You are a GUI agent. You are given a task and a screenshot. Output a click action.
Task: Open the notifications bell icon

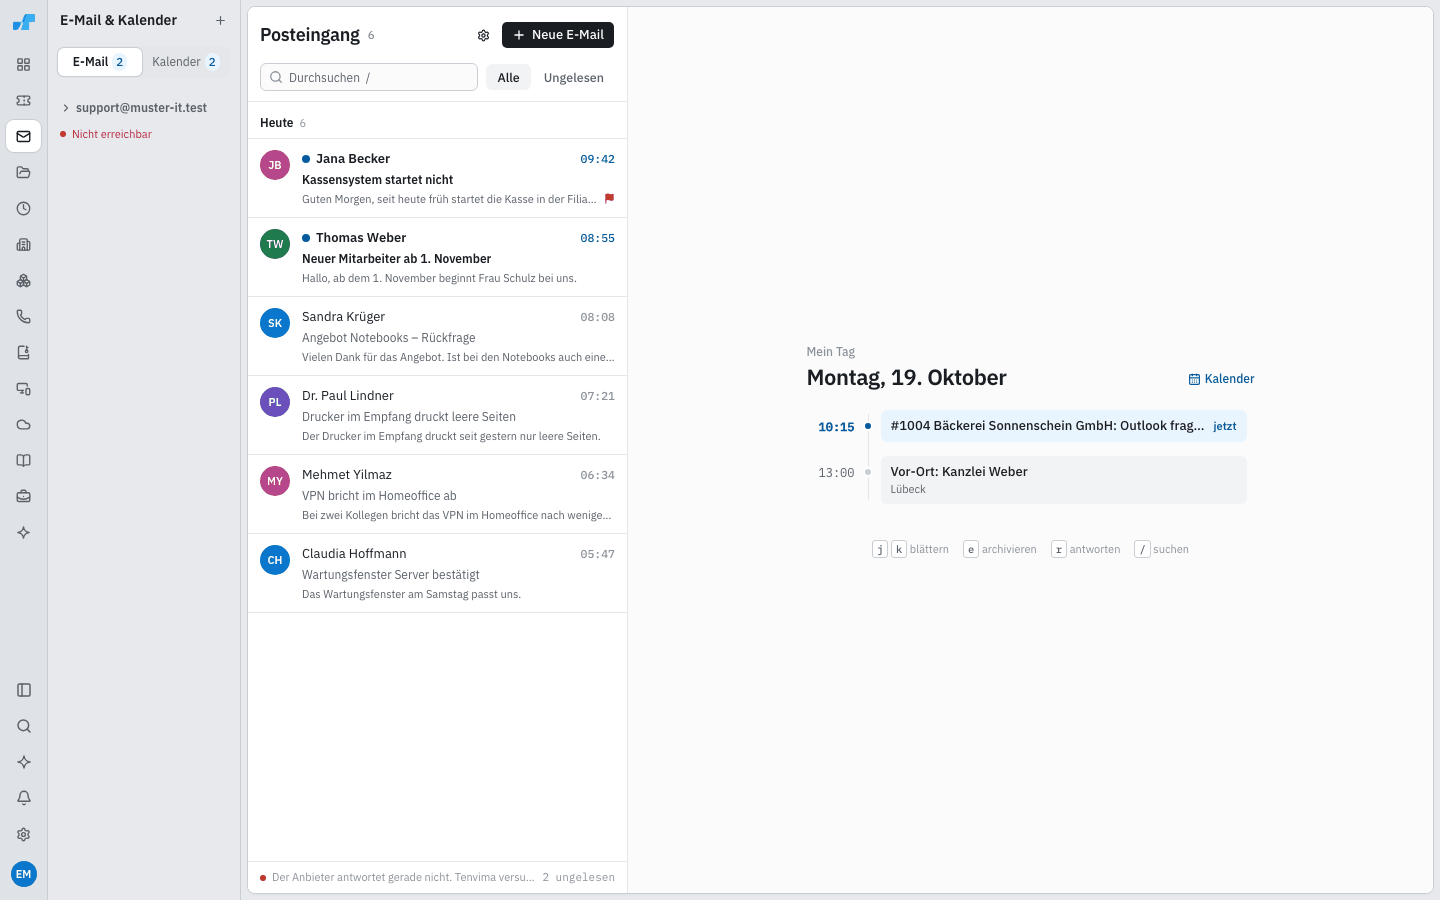tap(24, 798)
